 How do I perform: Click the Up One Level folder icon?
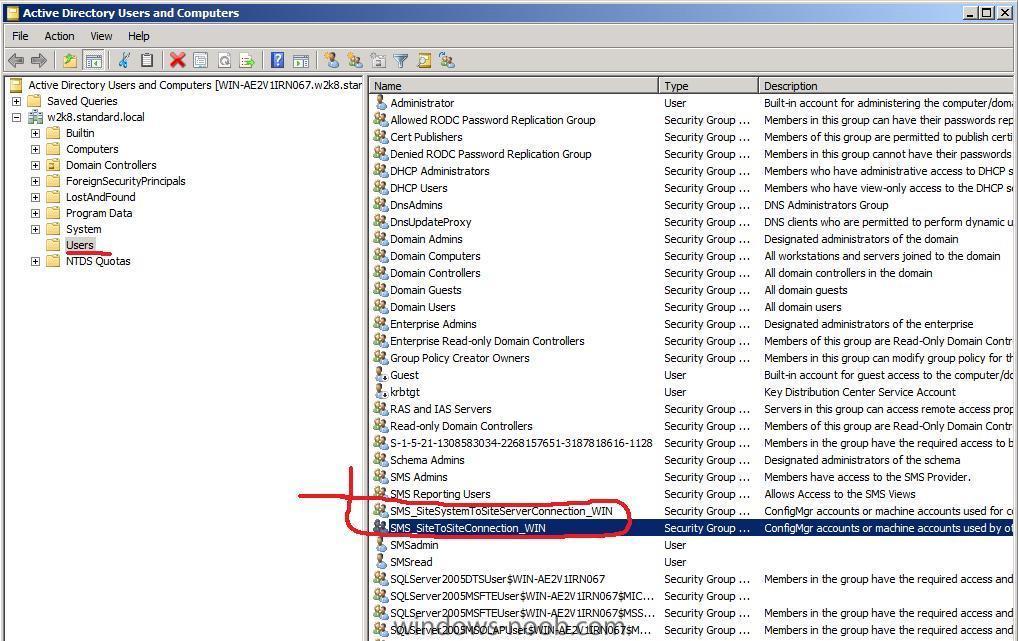(x=69, y=61)
